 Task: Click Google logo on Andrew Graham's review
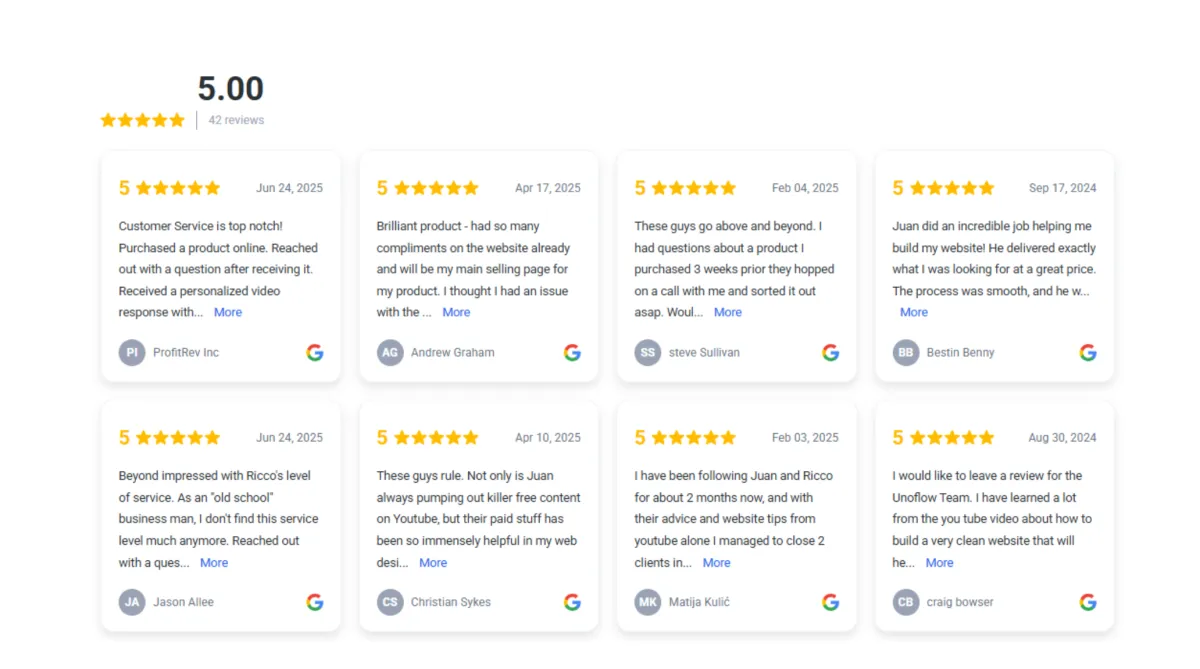(x=572, y=352)
